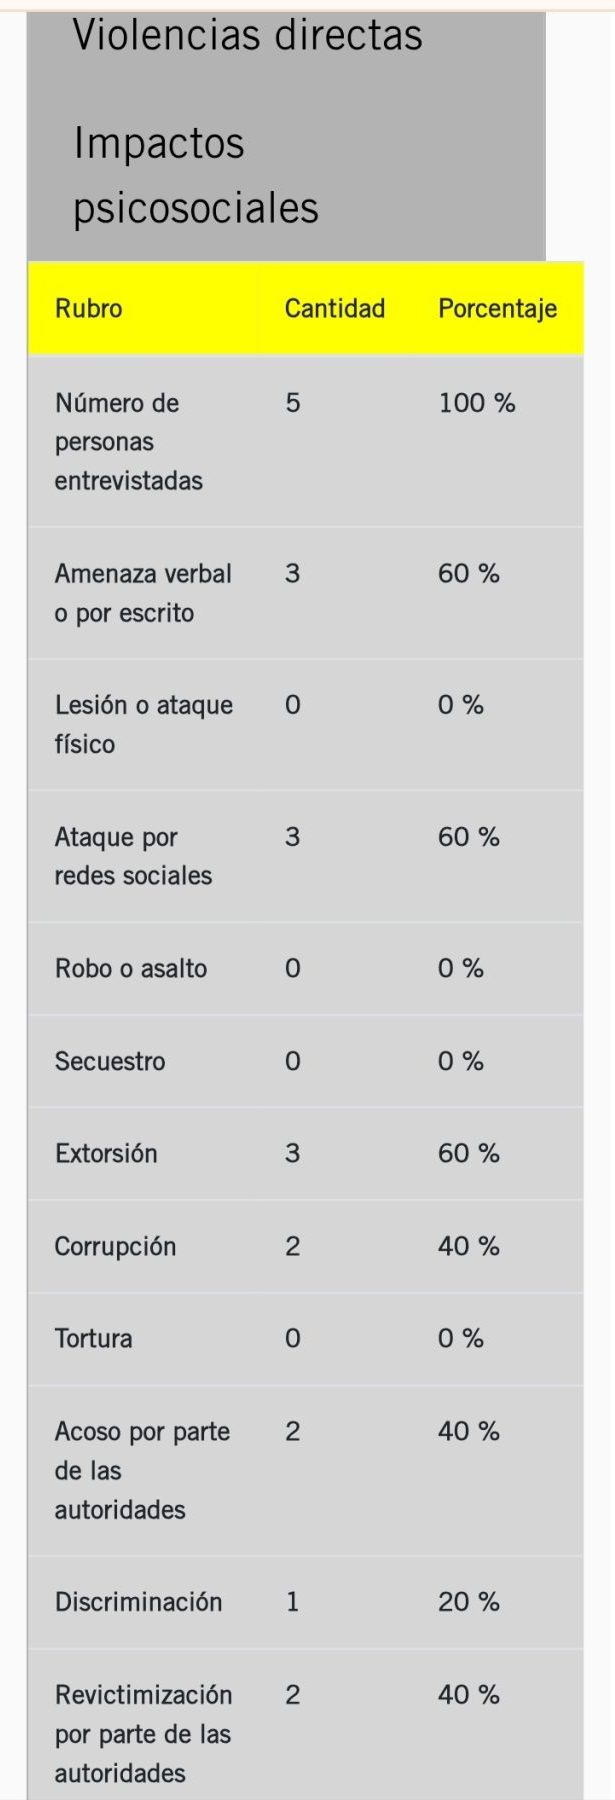Click the "Robo o asalto" row label
This screenshot has height=1800, width=615.
131,968
